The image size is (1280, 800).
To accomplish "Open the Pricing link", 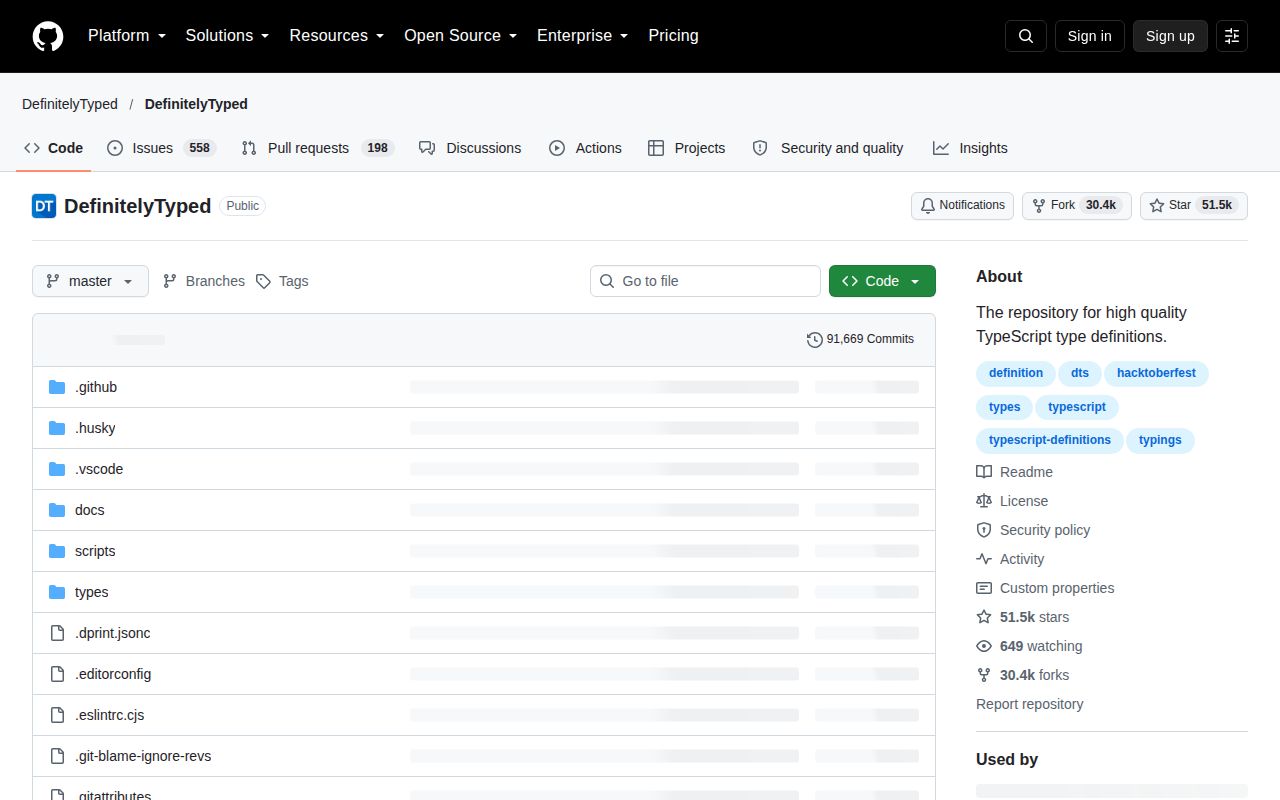I will pyautogui.click(x=673, y=35).
